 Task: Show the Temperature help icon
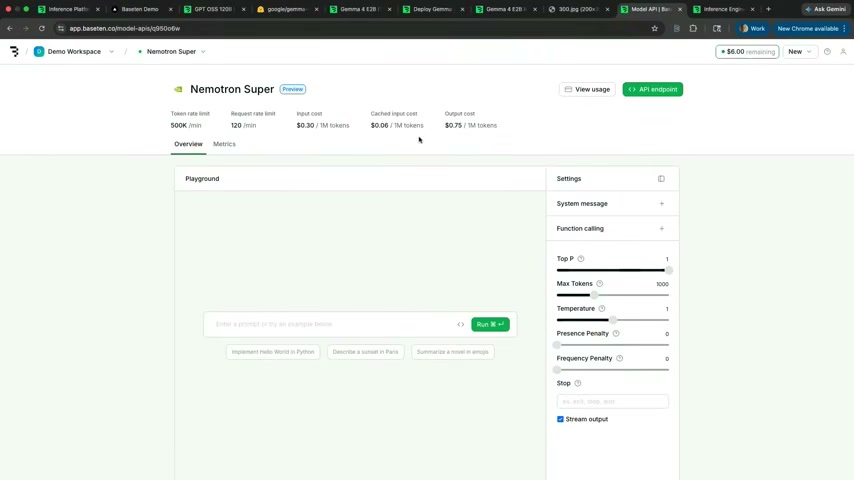coord(602,308)
